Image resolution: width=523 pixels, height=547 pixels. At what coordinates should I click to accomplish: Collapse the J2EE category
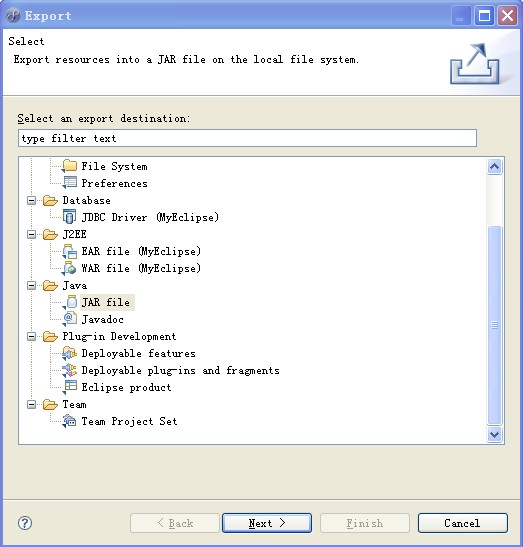pyautogui.click(x=31, y=234)
